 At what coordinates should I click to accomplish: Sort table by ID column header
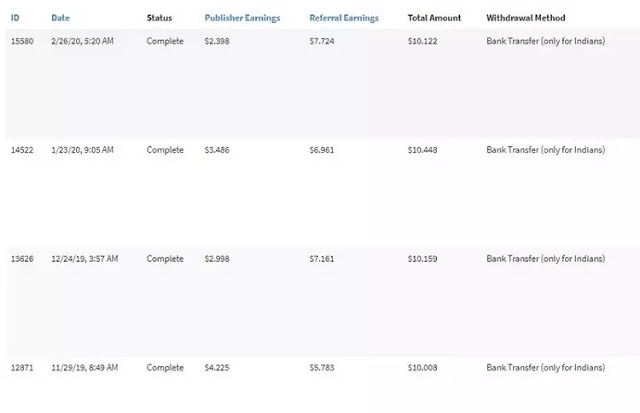(x=16, y=18)
